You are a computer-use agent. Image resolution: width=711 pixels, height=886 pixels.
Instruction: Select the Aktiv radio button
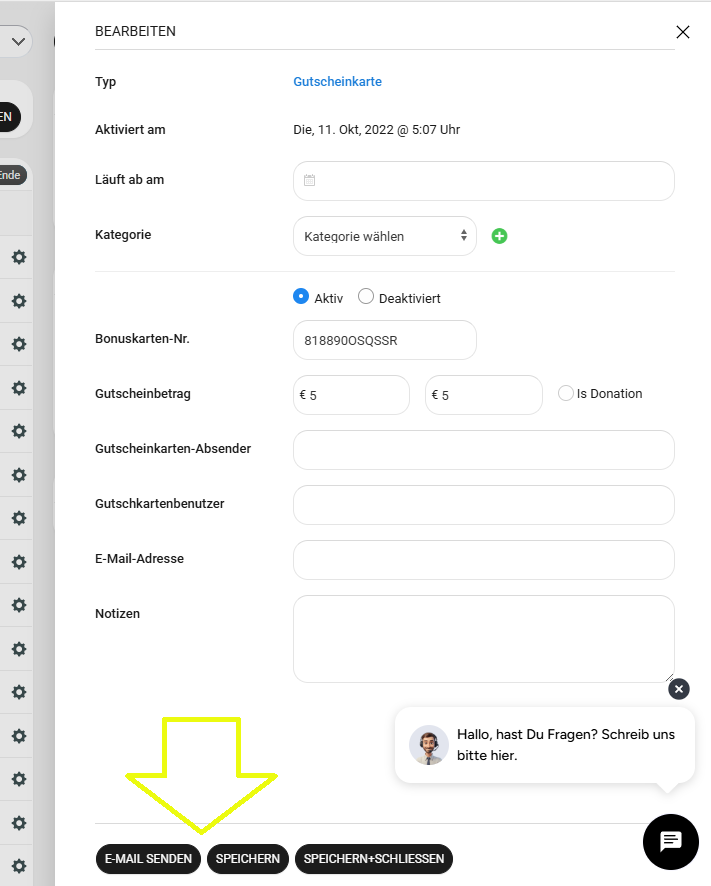[x=301, y=297]
